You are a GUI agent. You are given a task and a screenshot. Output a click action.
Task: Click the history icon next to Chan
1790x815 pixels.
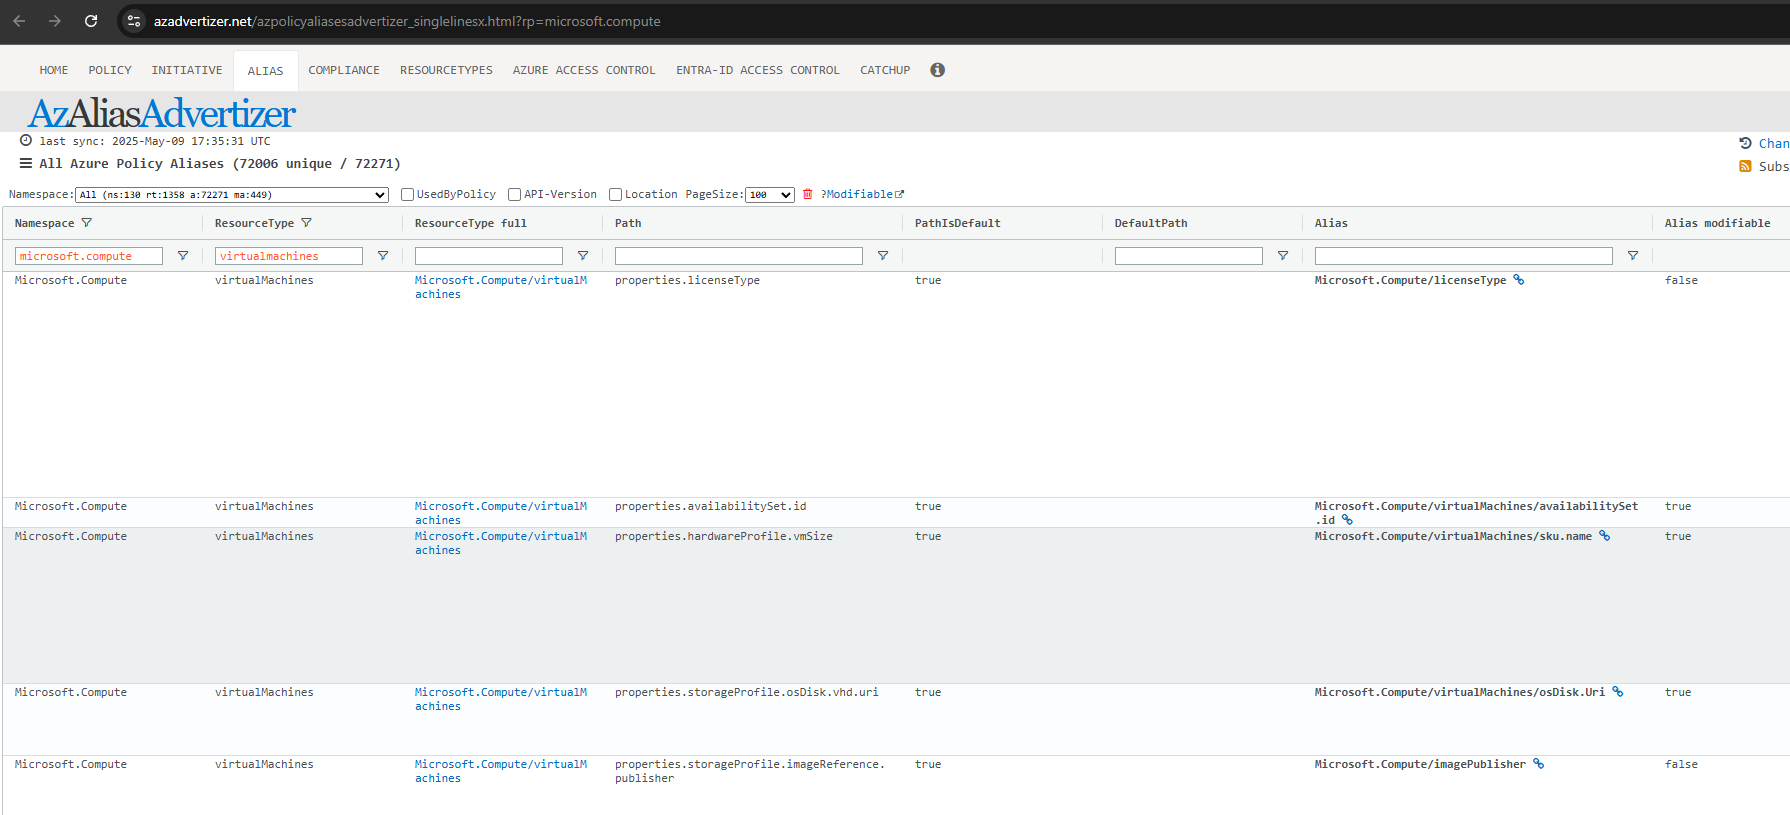click(x=1745, y=143)
